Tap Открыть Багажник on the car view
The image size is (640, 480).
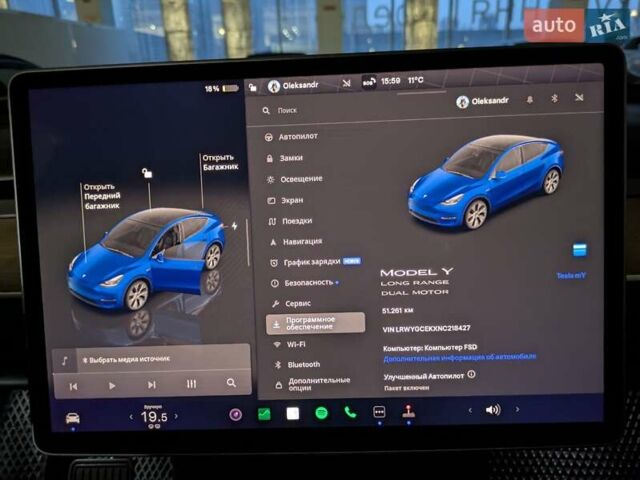(220, 162)
